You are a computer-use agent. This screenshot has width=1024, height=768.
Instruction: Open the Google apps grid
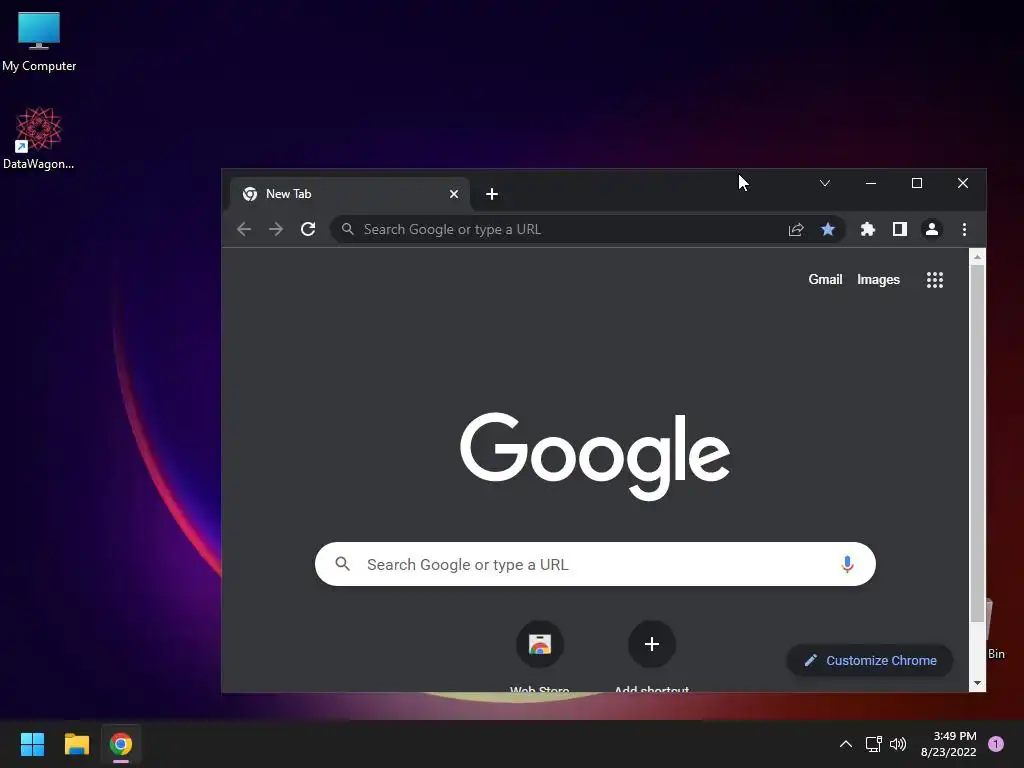(x=935, y=280)
